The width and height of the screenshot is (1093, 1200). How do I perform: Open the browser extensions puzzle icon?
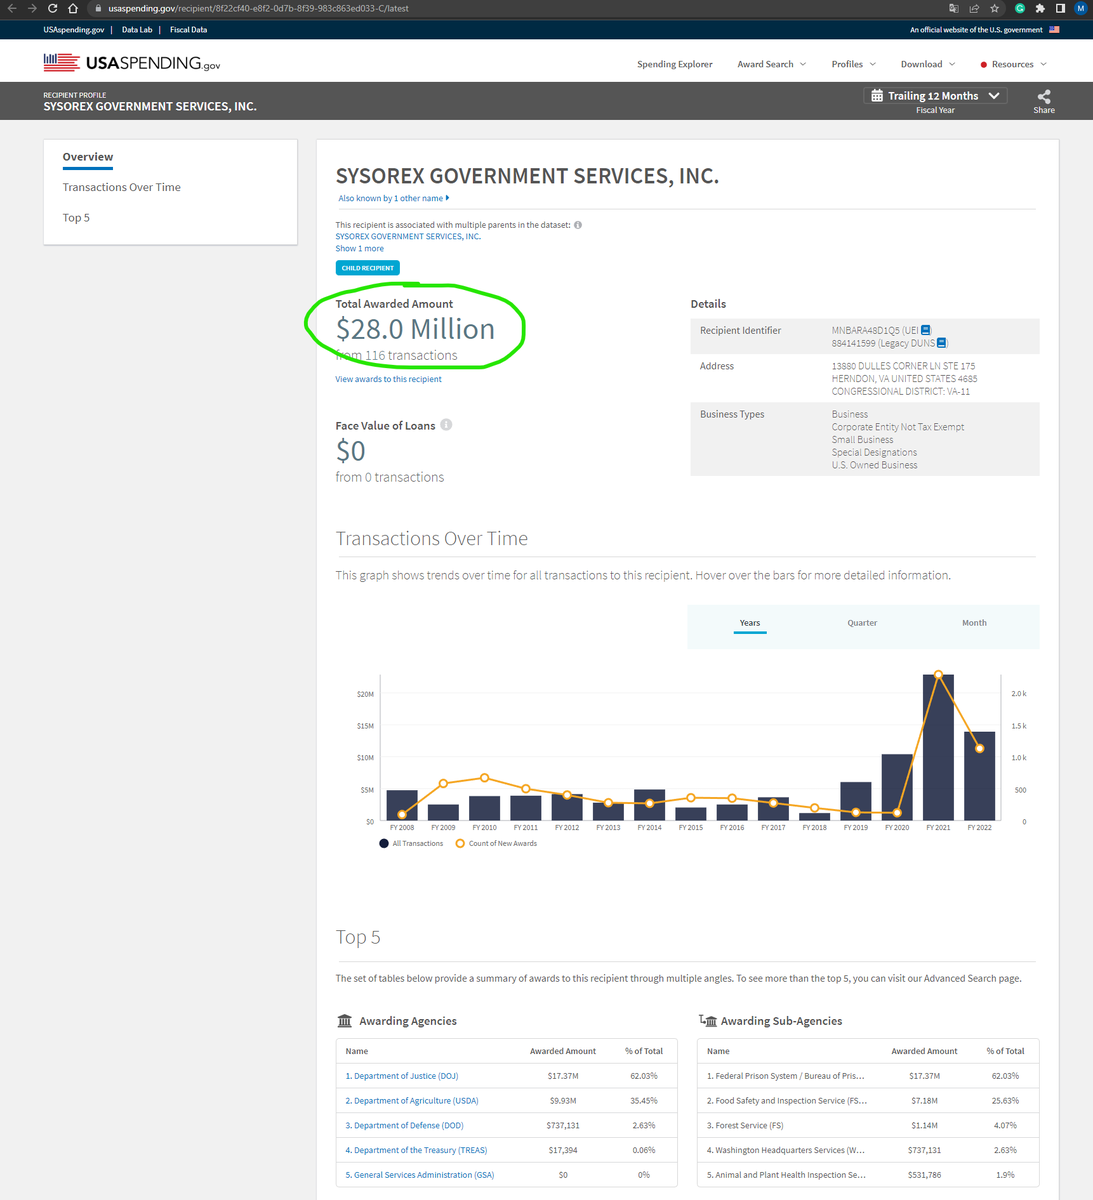[x=1040, y=8]
